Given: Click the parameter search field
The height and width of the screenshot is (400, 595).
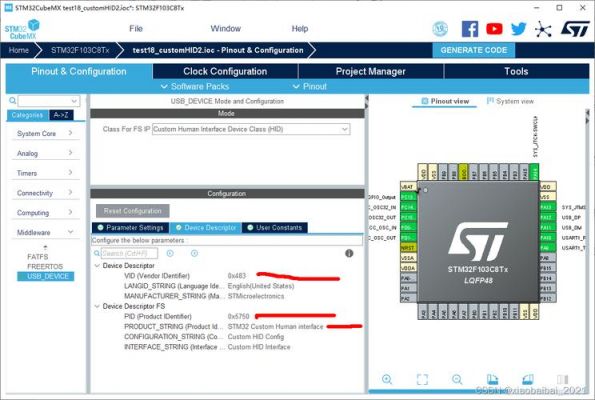Looking at the screenshot, I should [129, 253].
